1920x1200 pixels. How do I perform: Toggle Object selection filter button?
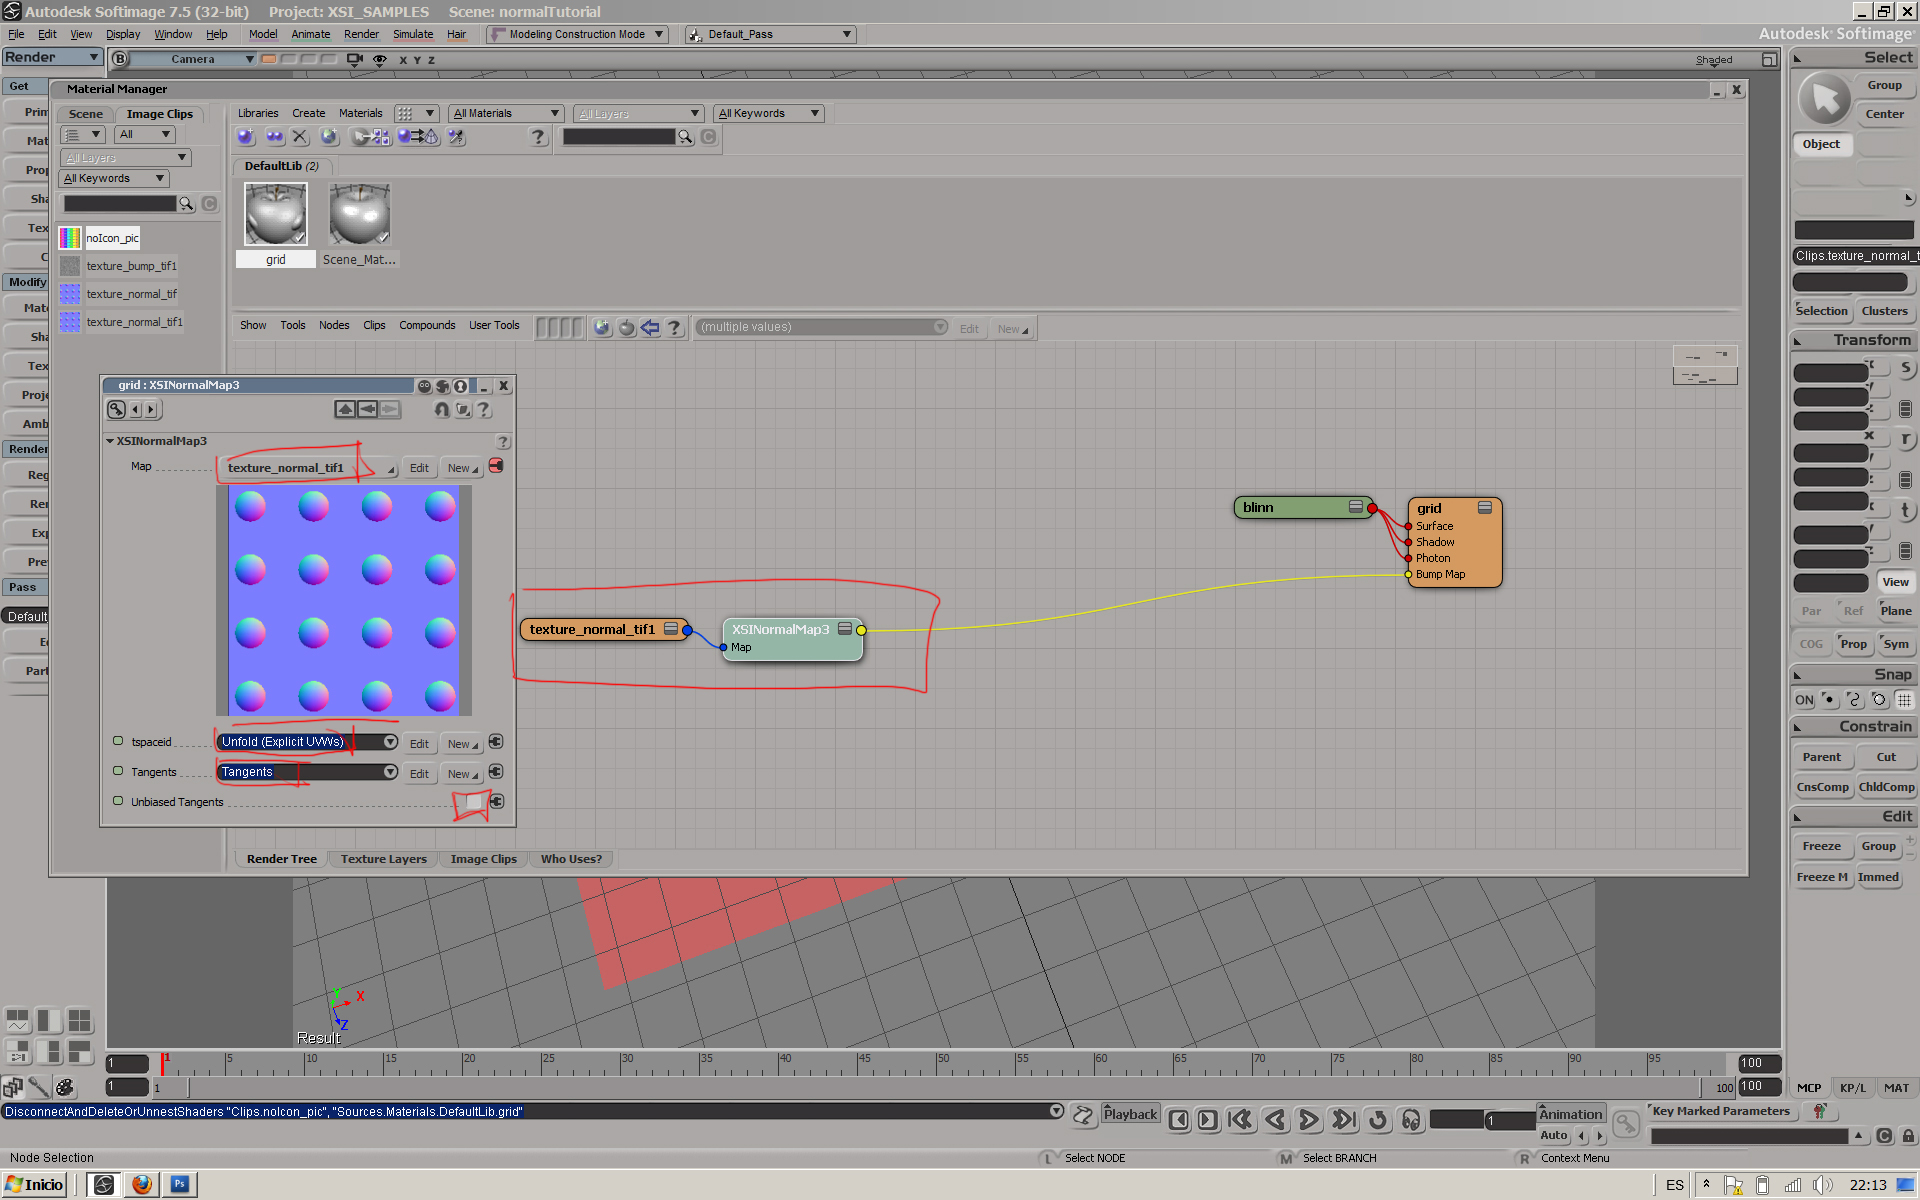(1822, 144)
